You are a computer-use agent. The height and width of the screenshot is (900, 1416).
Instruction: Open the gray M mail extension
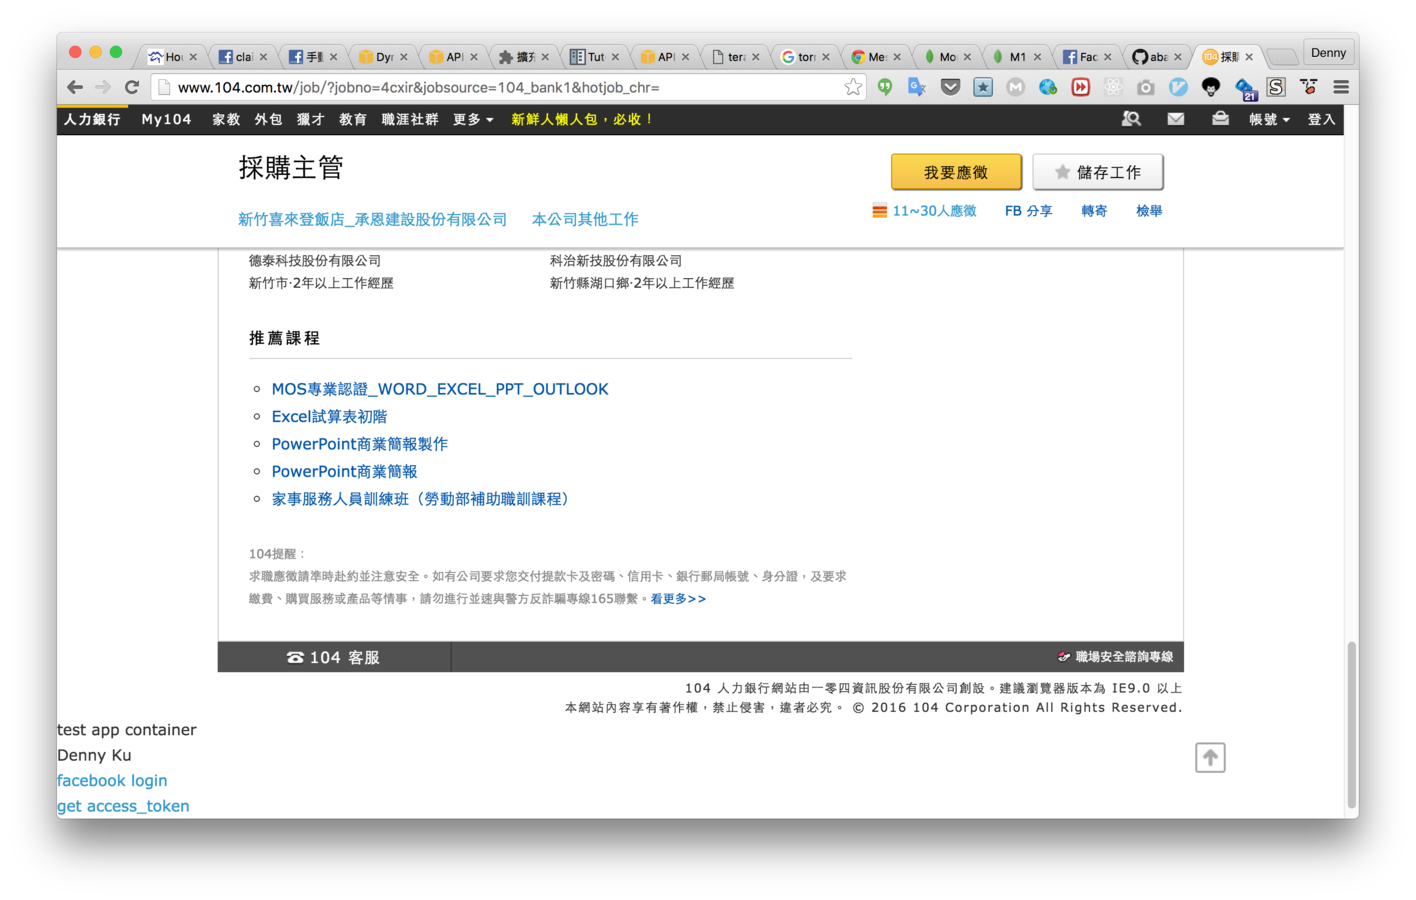pos(1015,87)
